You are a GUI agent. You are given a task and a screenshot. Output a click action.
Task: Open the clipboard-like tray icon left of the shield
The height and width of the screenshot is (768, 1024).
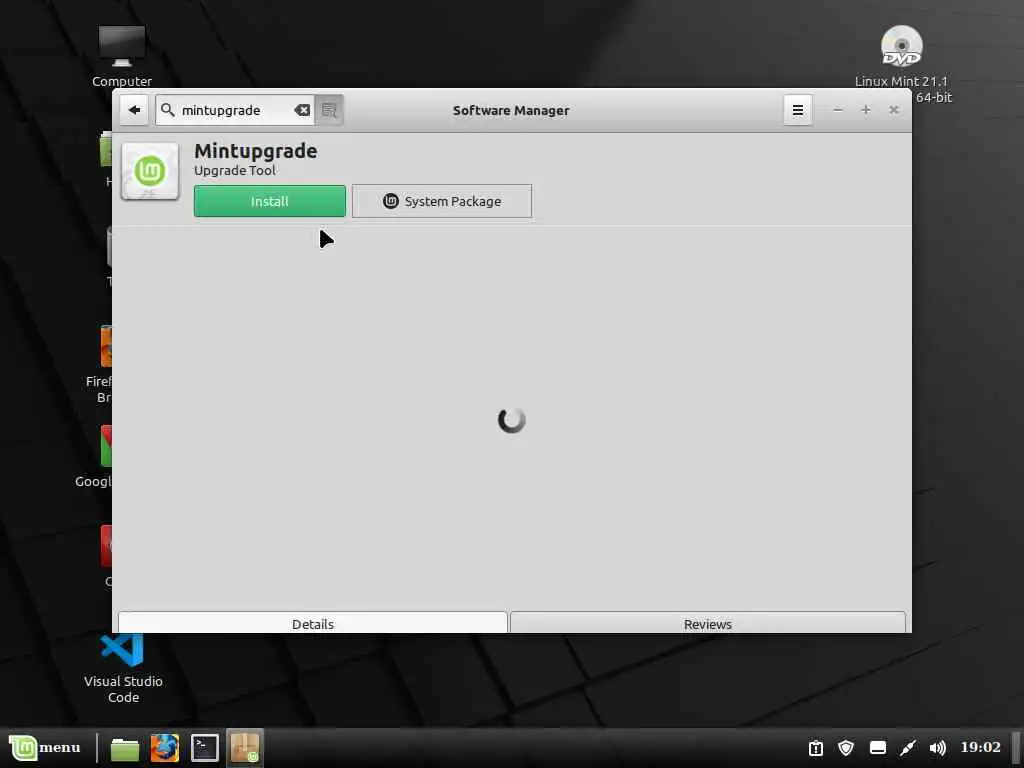(x=816, y=748)
